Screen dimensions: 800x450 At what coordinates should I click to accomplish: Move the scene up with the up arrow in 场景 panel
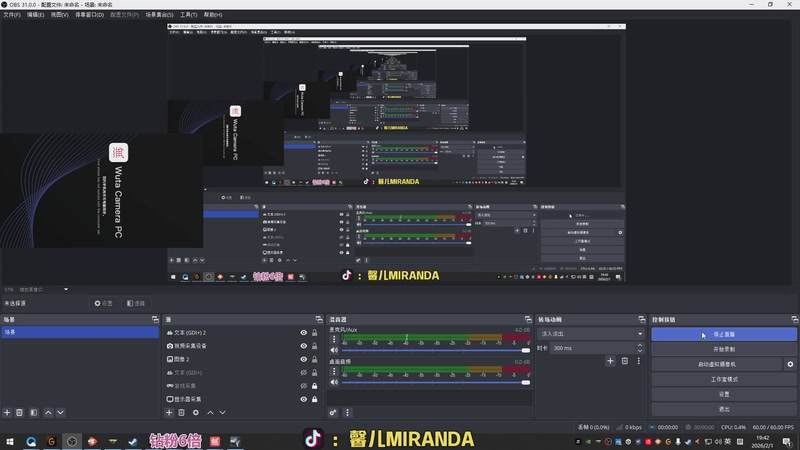point(48,412)
